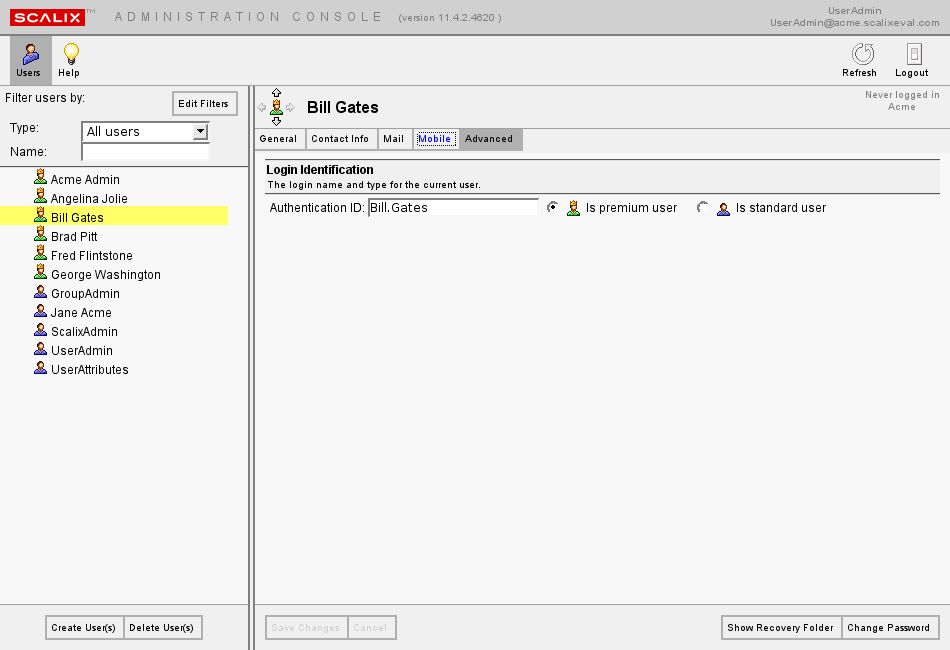
Task: Switch to the Contact Info tab
Action: 340,139
